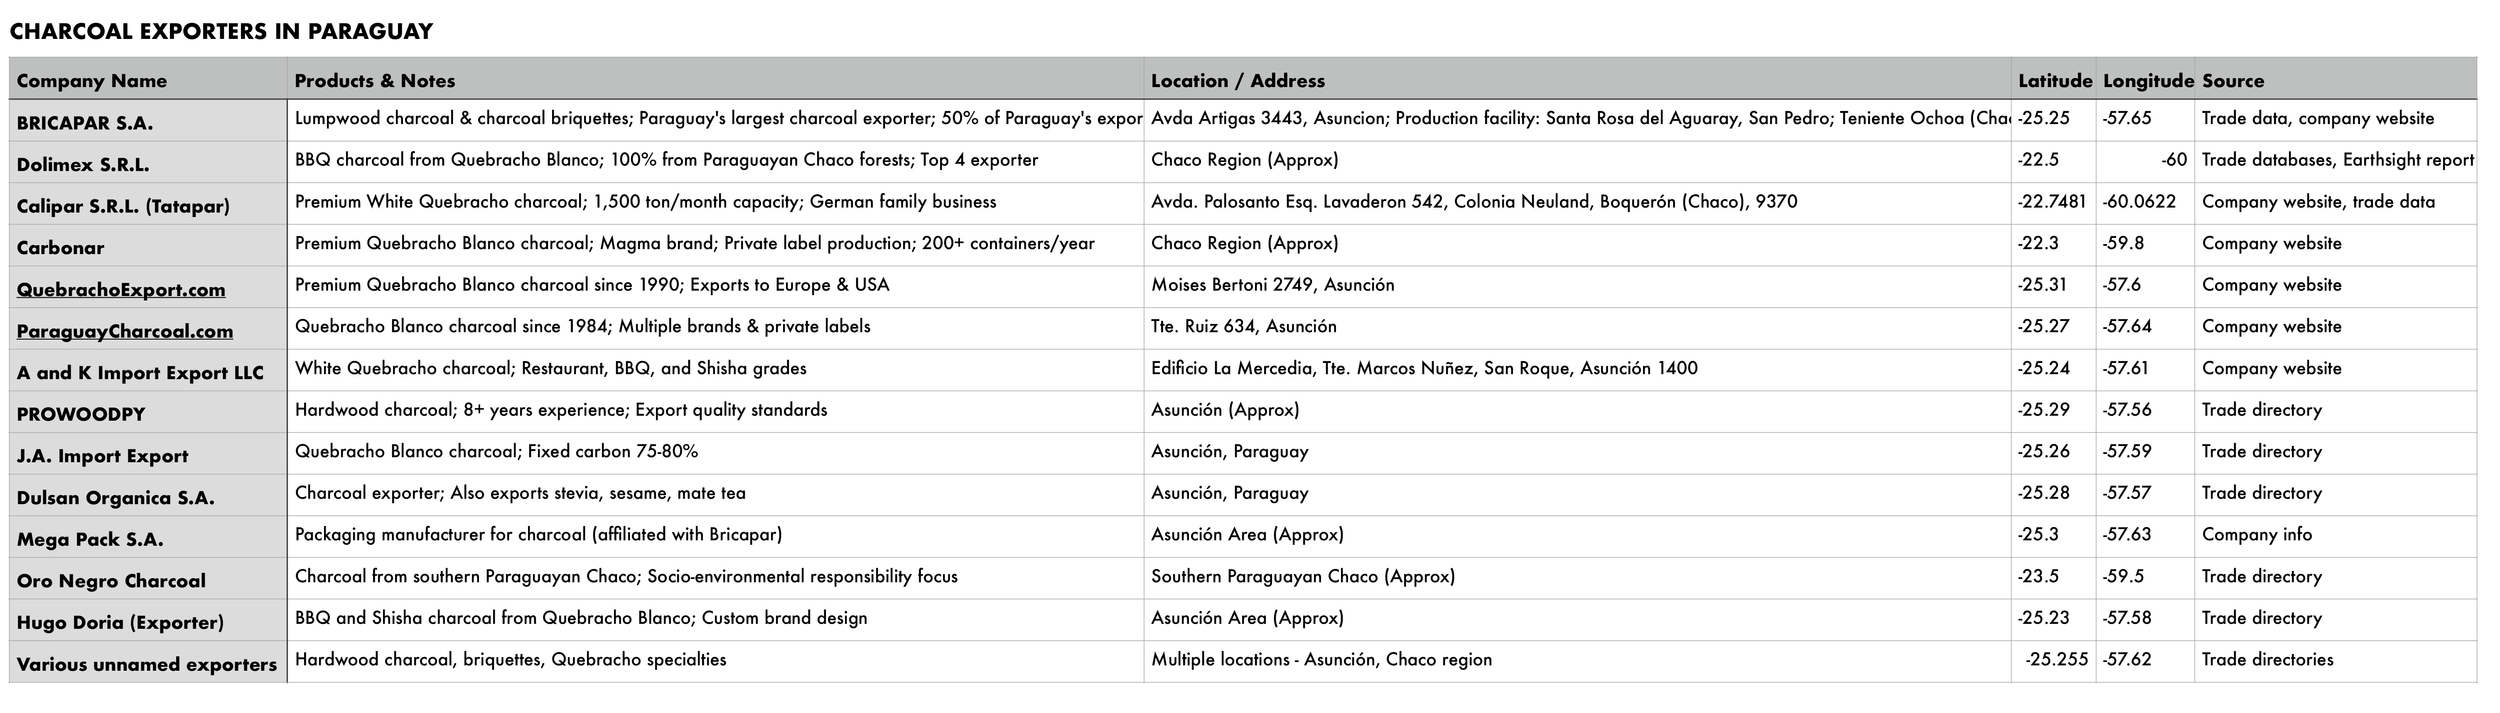Select the Lumpwood charcoal & briquettes notes cell
Image resolution: width=2500 pixels, height=713 pixels.
(x=715, y=119)
